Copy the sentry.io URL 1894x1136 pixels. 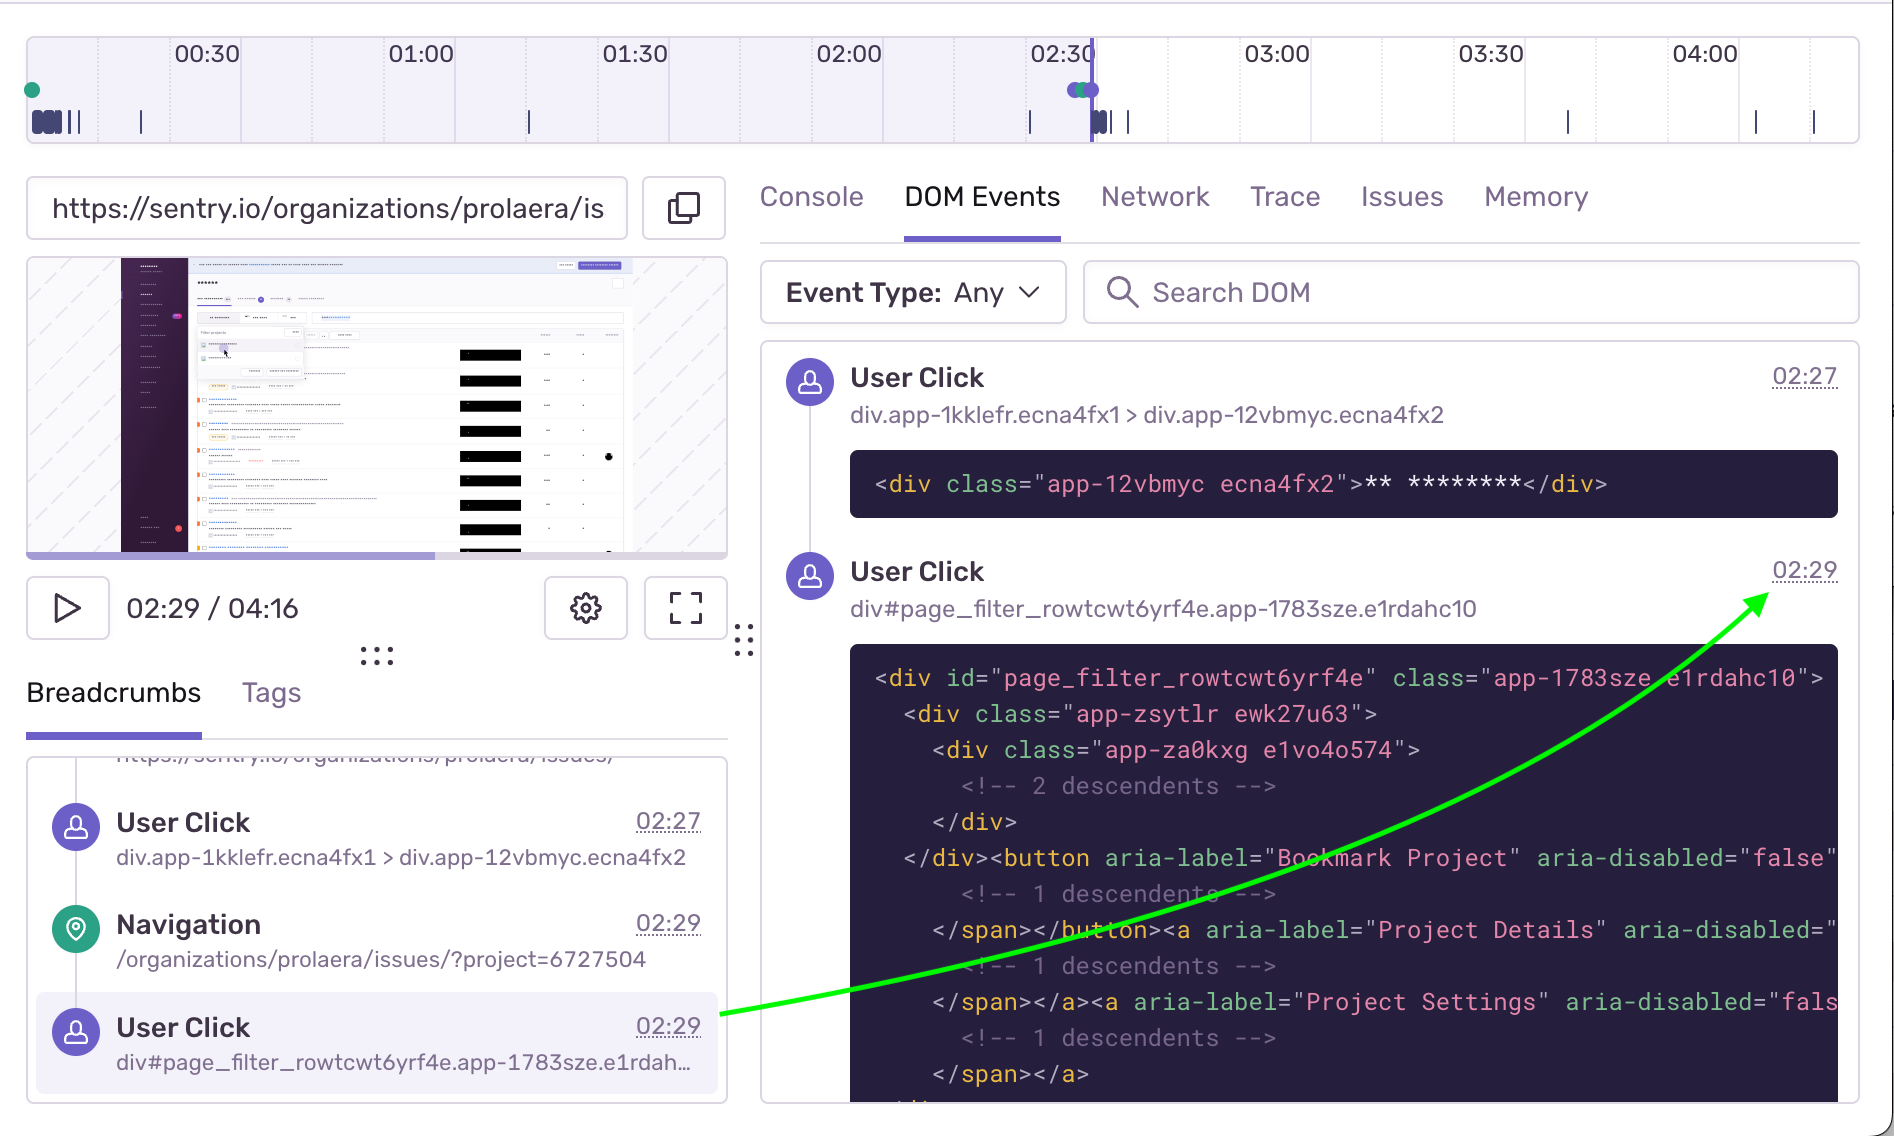(x=684, y=208)
